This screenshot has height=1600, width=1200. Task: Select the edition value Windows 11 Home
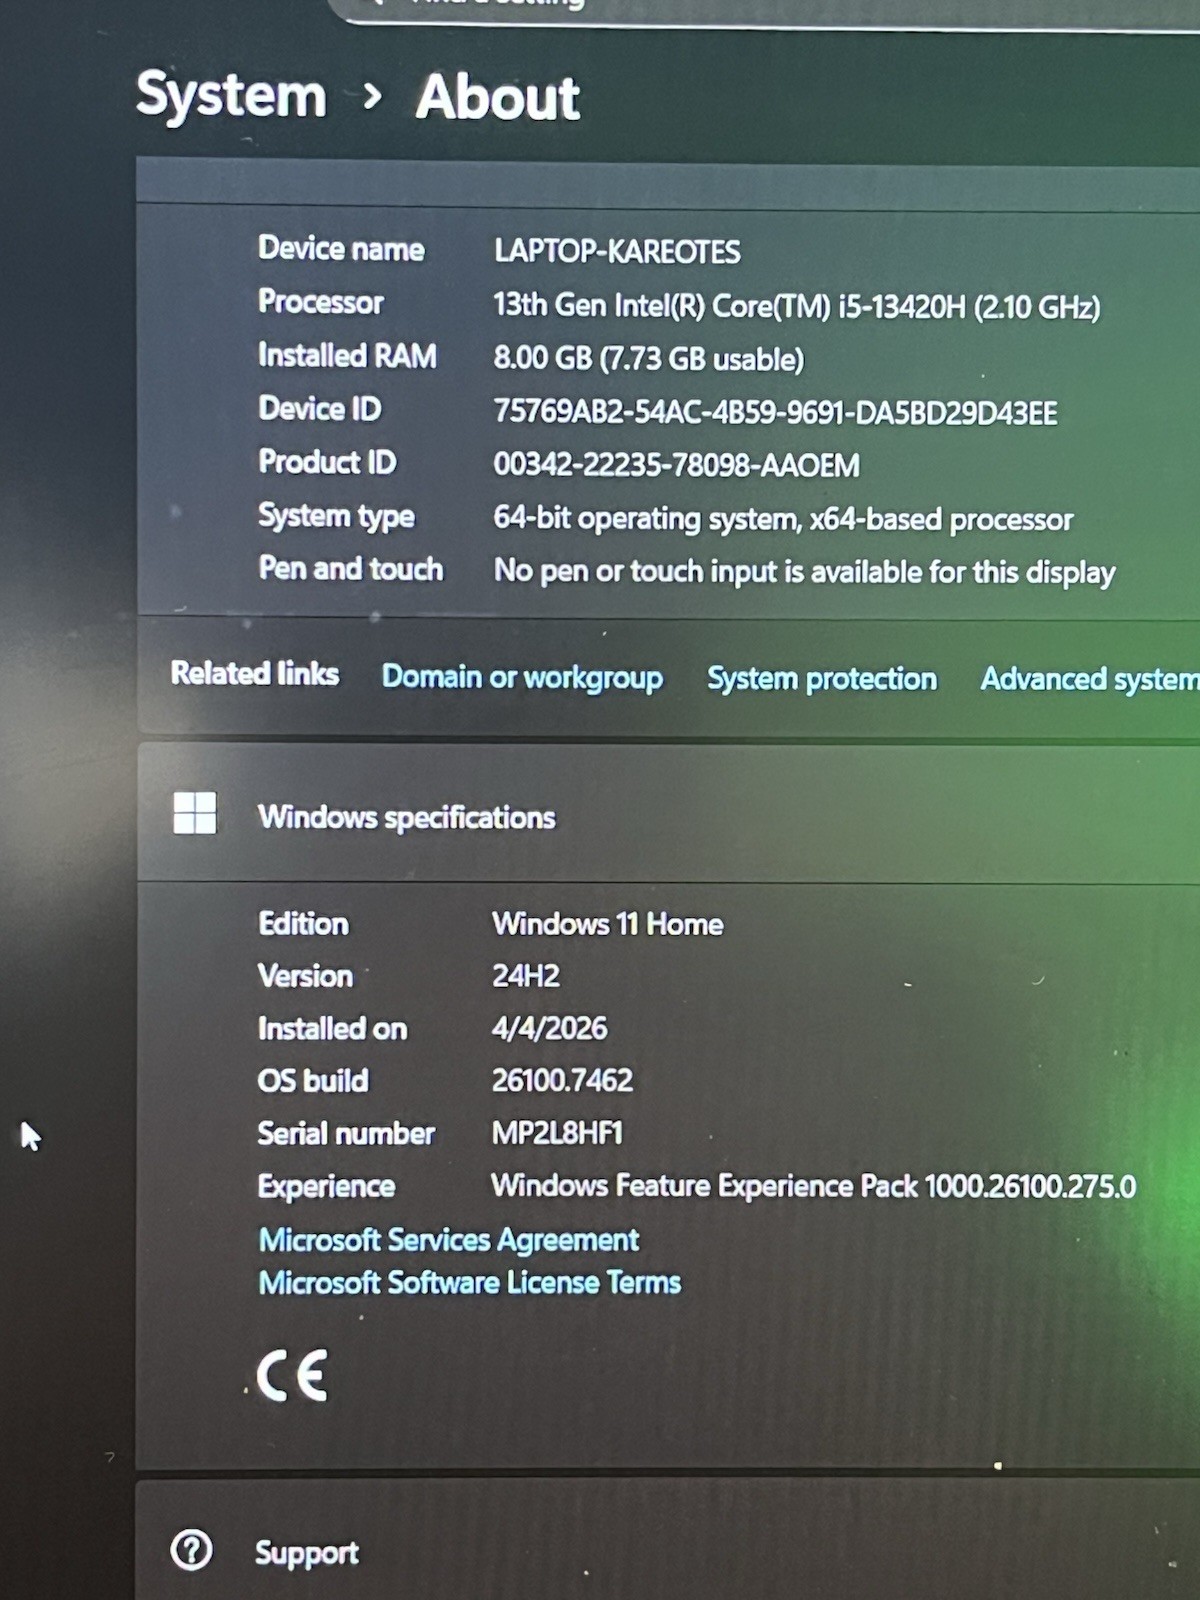coord(607,924)
